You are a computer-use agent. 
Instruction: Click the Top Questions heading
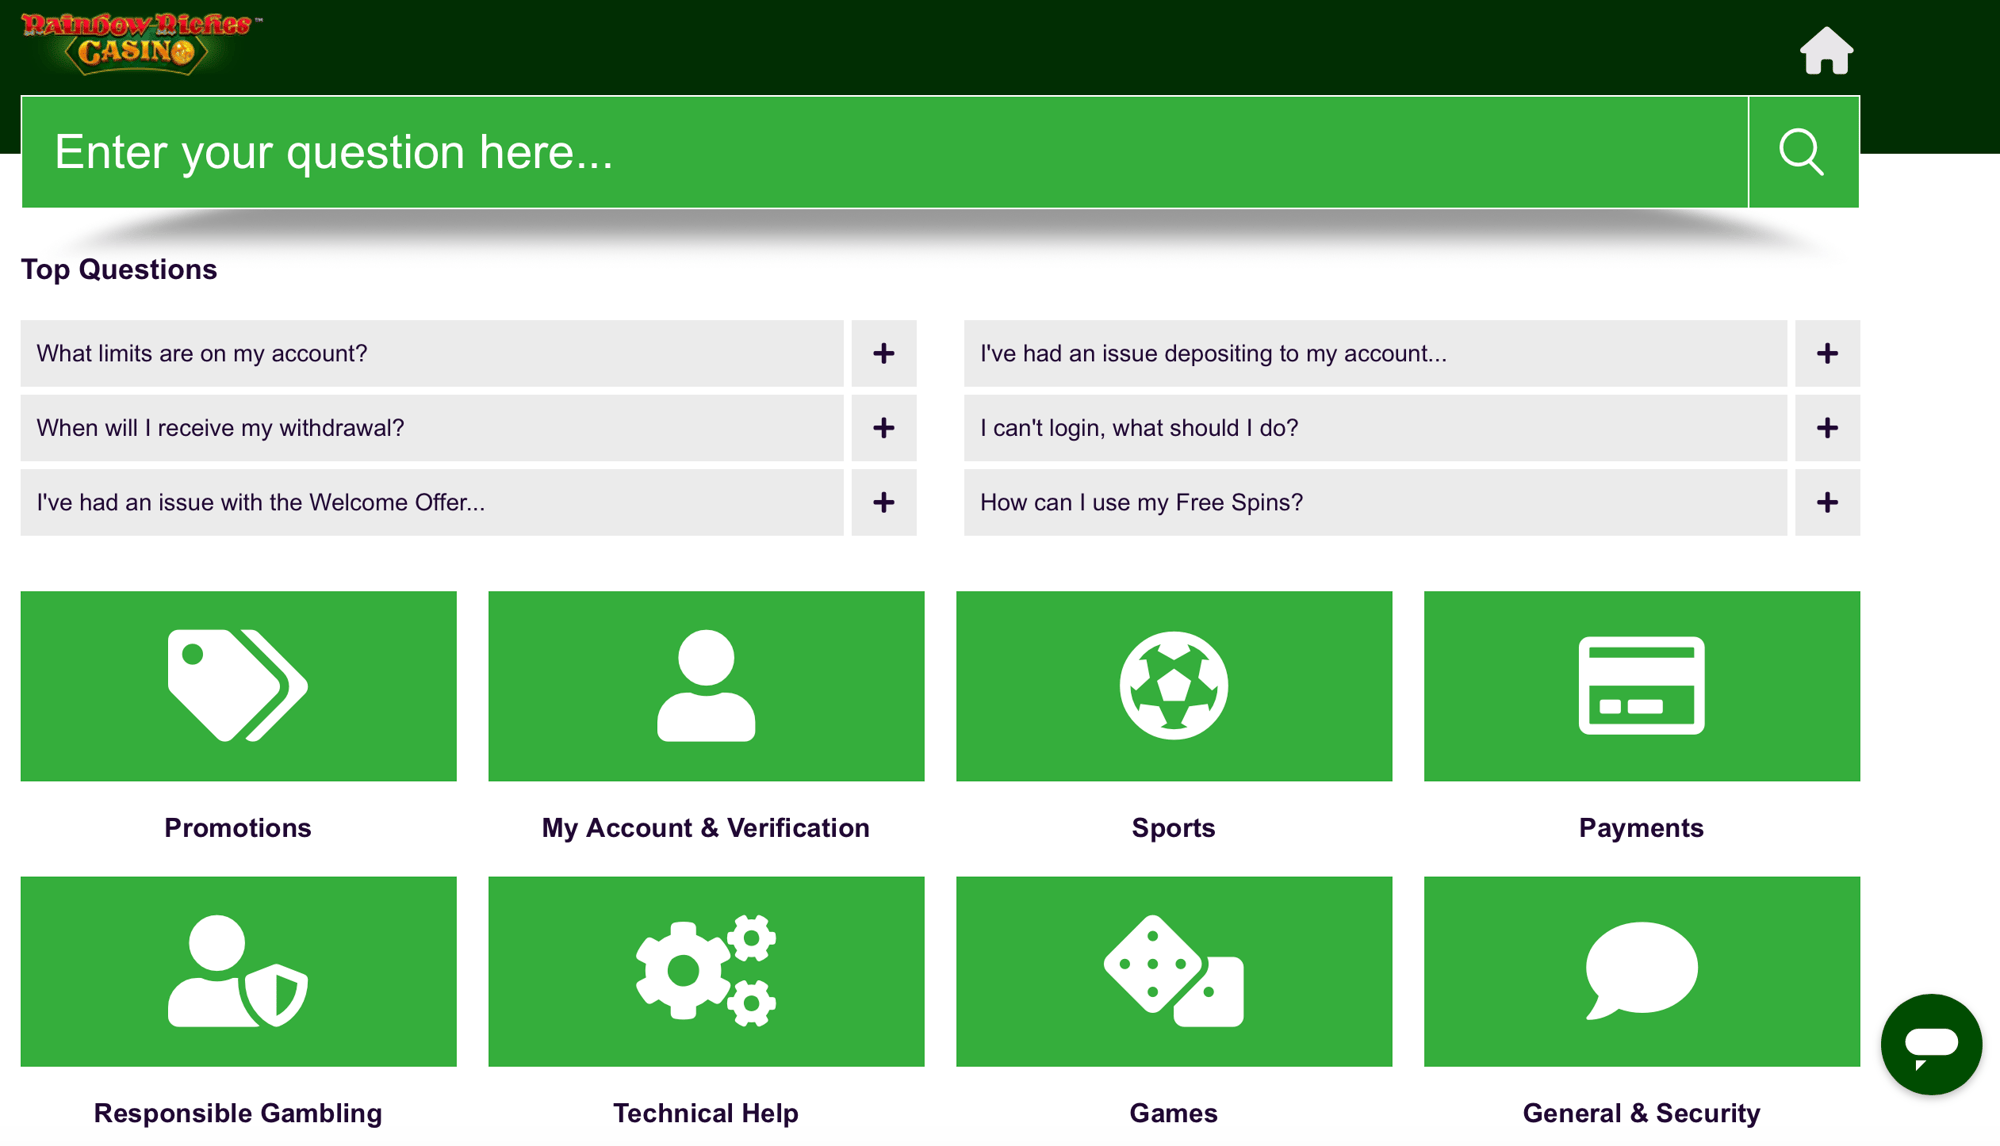click(x=119, y=269)
